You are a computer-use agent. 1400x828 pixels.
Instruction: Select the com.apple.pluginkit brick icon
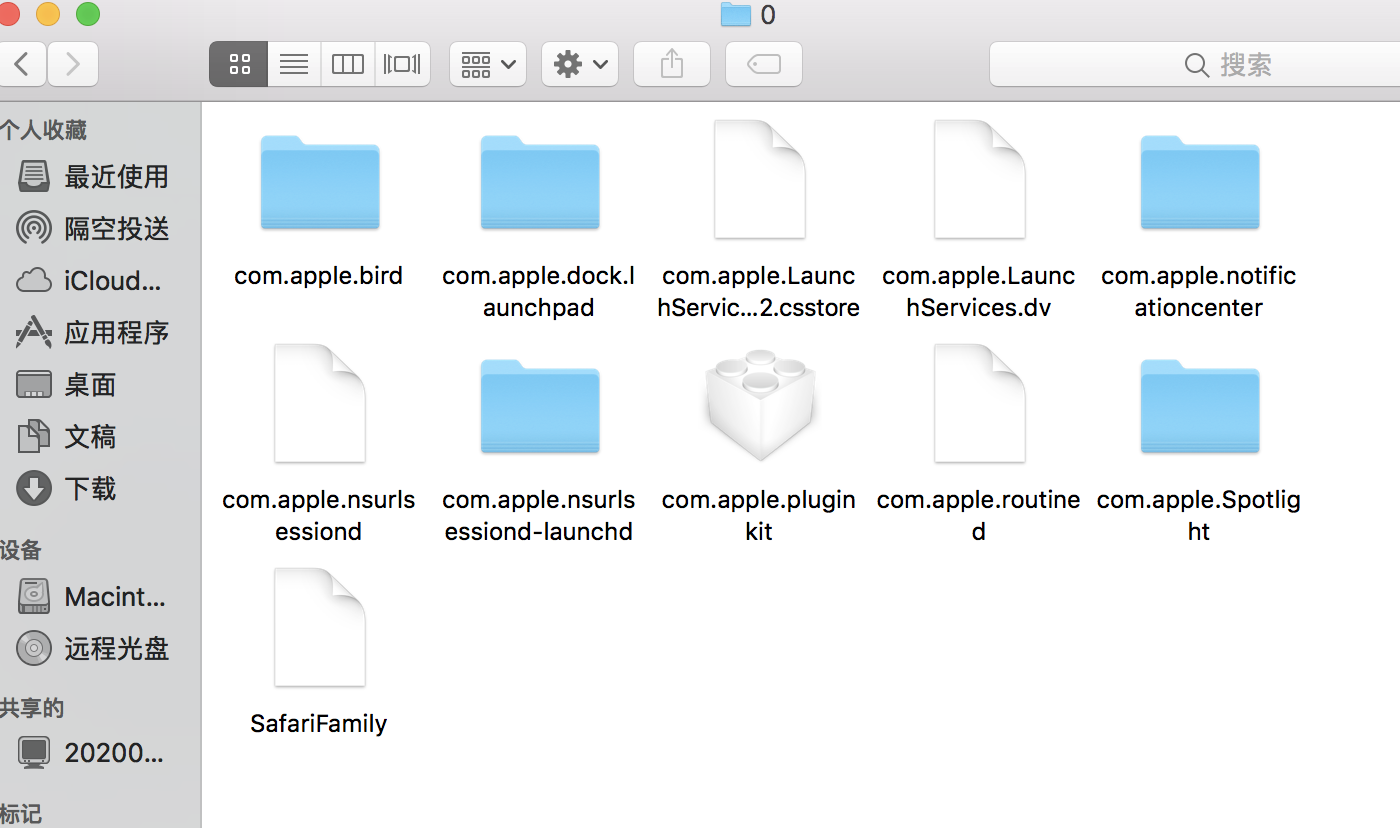(x=759, y=404)
